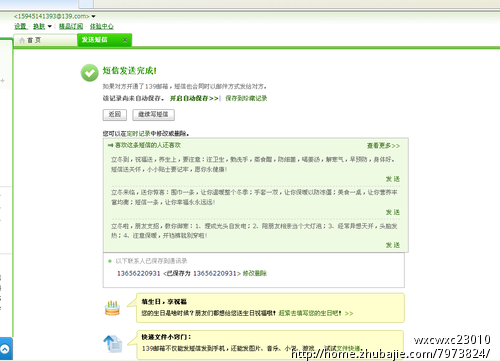Click the saved contact number 13656220931

(x=138, y=273)
